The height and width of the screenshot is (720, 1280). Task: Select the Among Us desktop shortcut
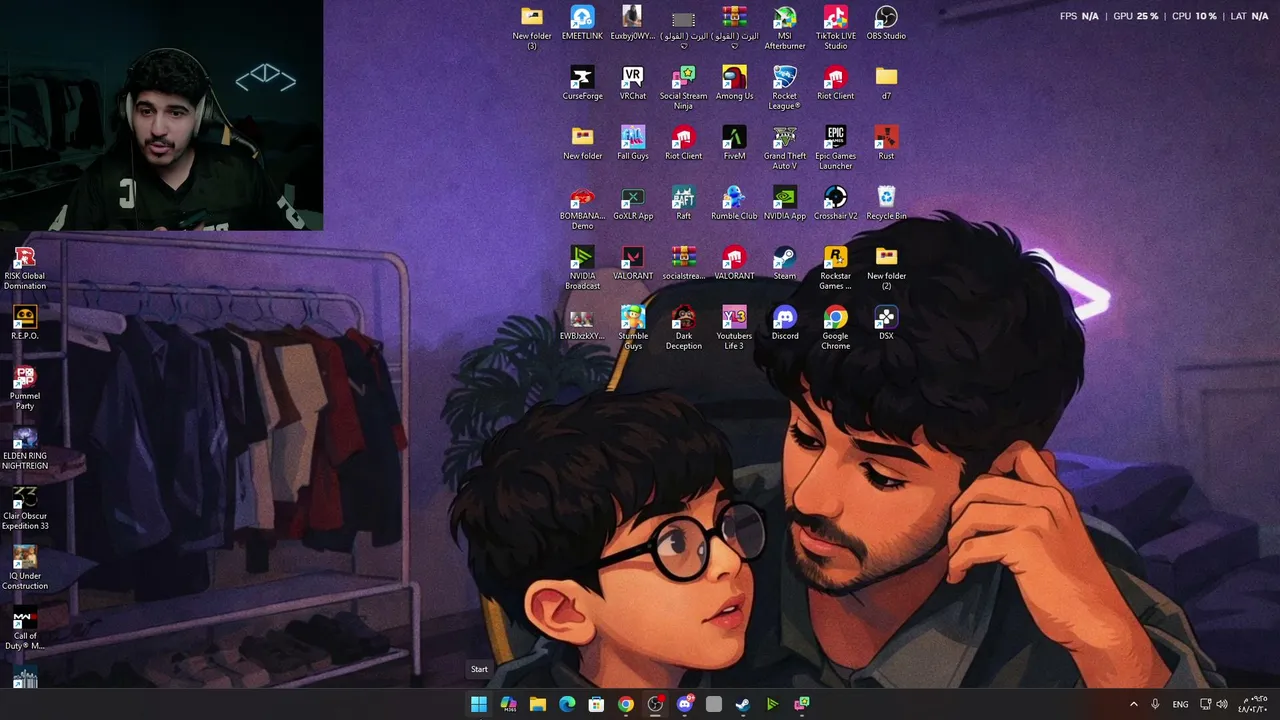(734, 84)
